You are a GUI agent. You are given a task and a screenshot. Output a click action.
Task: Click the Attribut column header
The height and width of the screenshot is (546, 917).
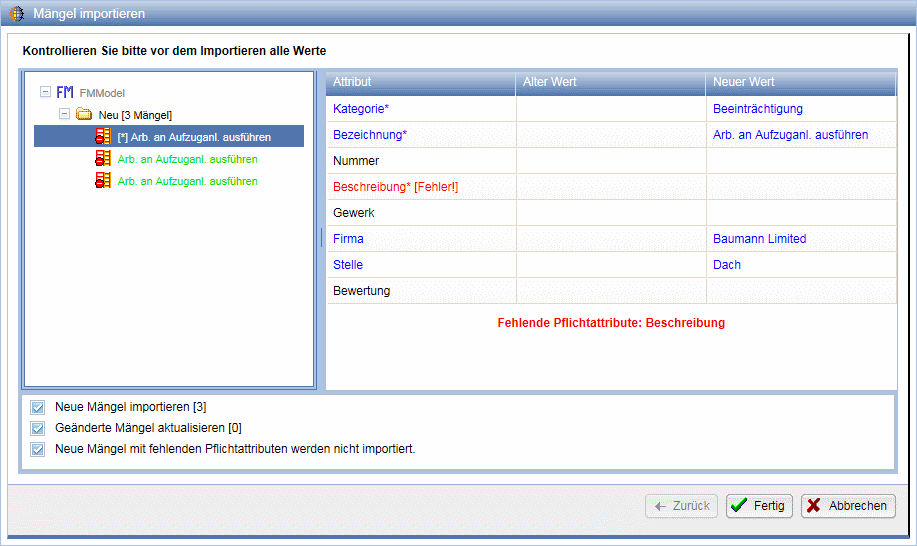420,82
